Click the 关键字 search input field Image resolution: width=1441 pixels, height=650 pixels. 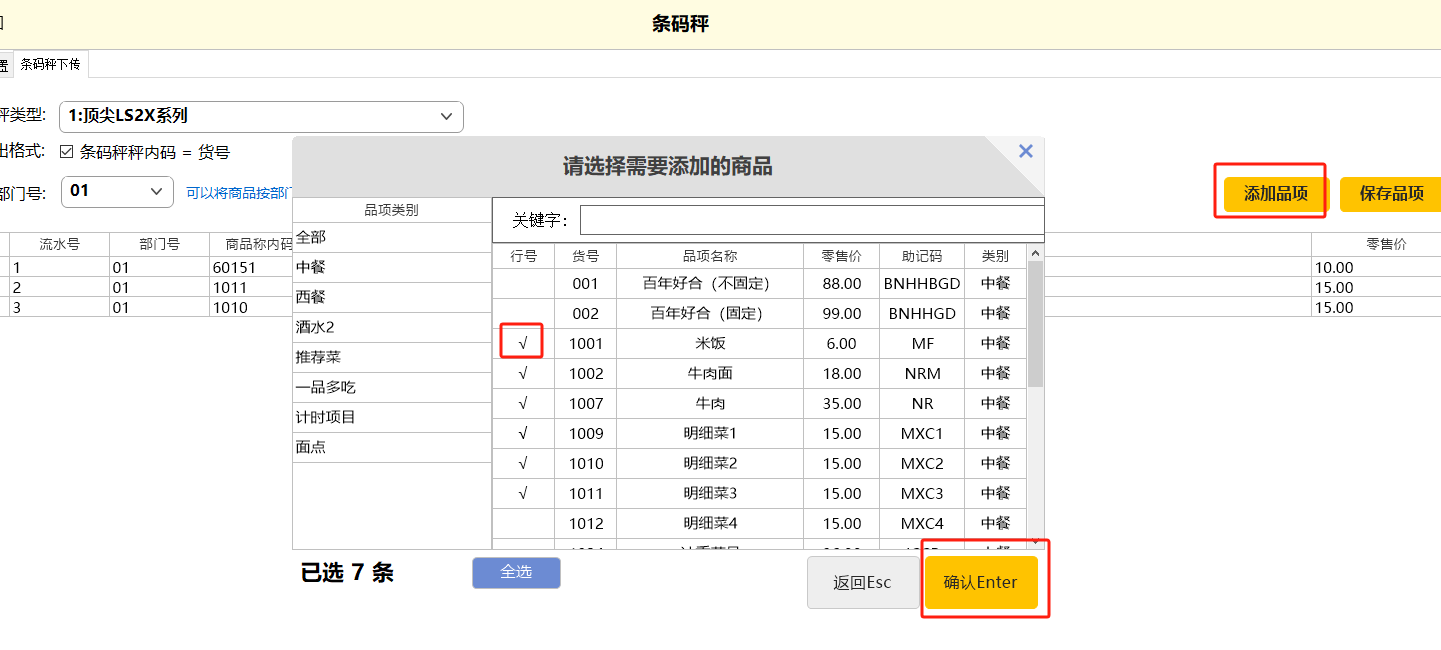[811, 219]
